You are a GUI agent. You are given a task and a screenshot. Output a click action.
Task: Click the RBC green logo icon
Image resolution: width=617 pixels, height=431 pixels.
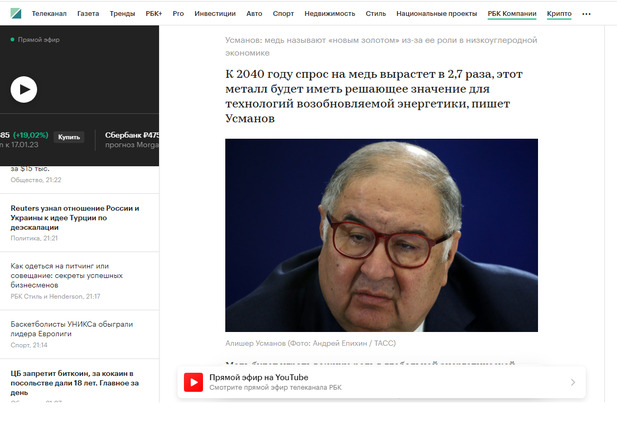[x=16, y=13]
